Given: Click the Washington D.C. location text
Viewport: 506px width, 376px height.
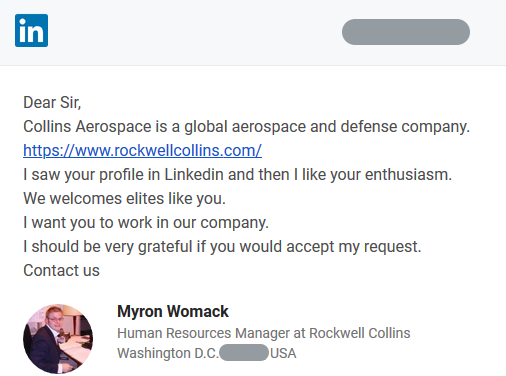Looking at the screenshot, I should (x=168, y=353).
